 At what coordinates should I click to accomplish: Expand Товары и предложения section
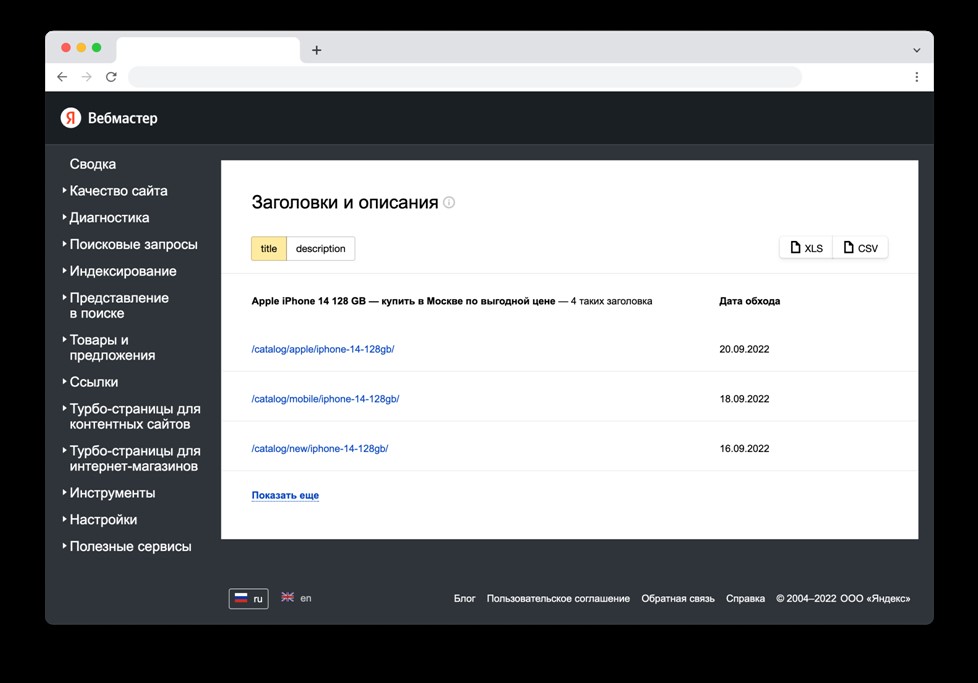(x=109, y=347)
